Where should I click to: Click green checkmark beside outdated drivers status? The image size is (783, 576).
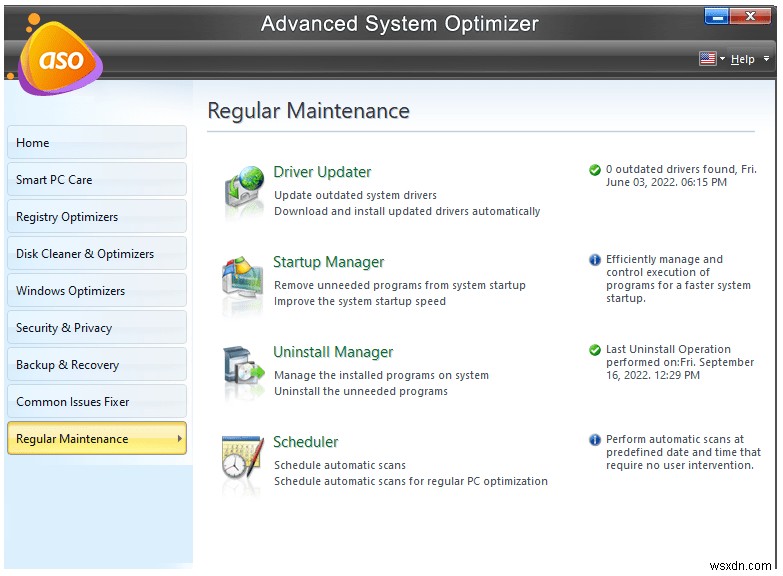[594, 170]
